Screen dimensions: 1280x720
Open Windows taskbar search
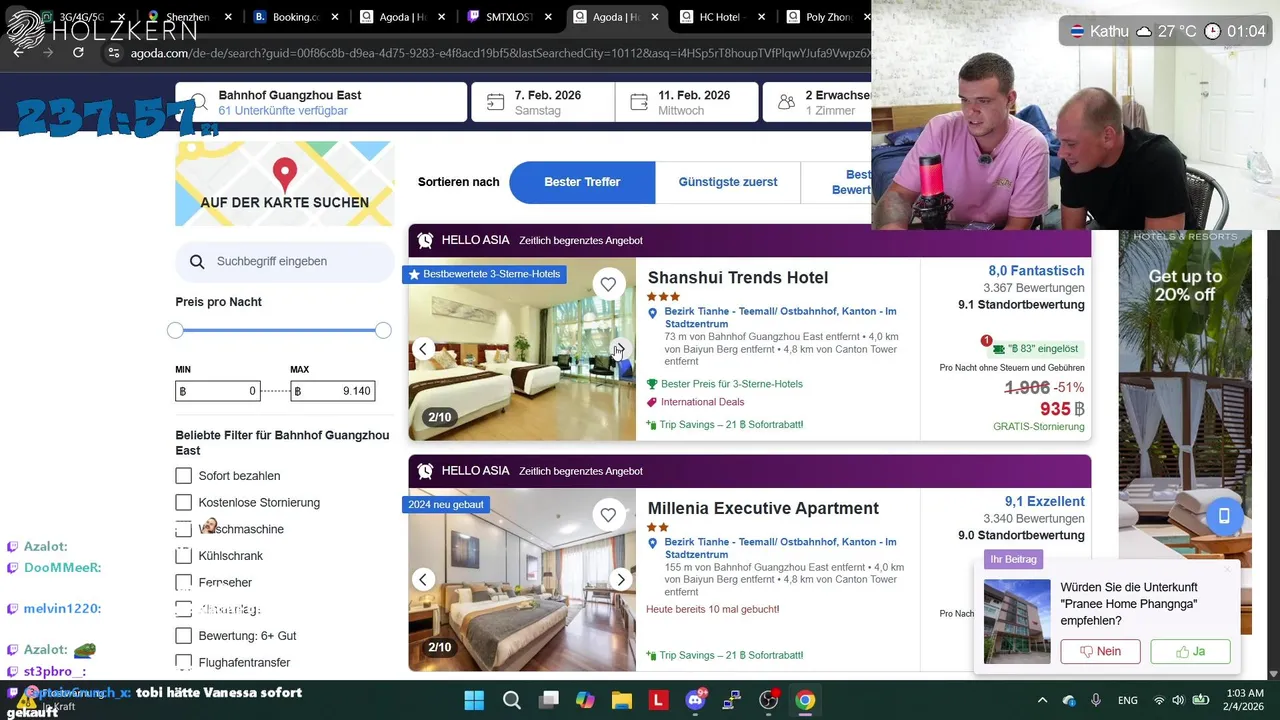(511, 700)
